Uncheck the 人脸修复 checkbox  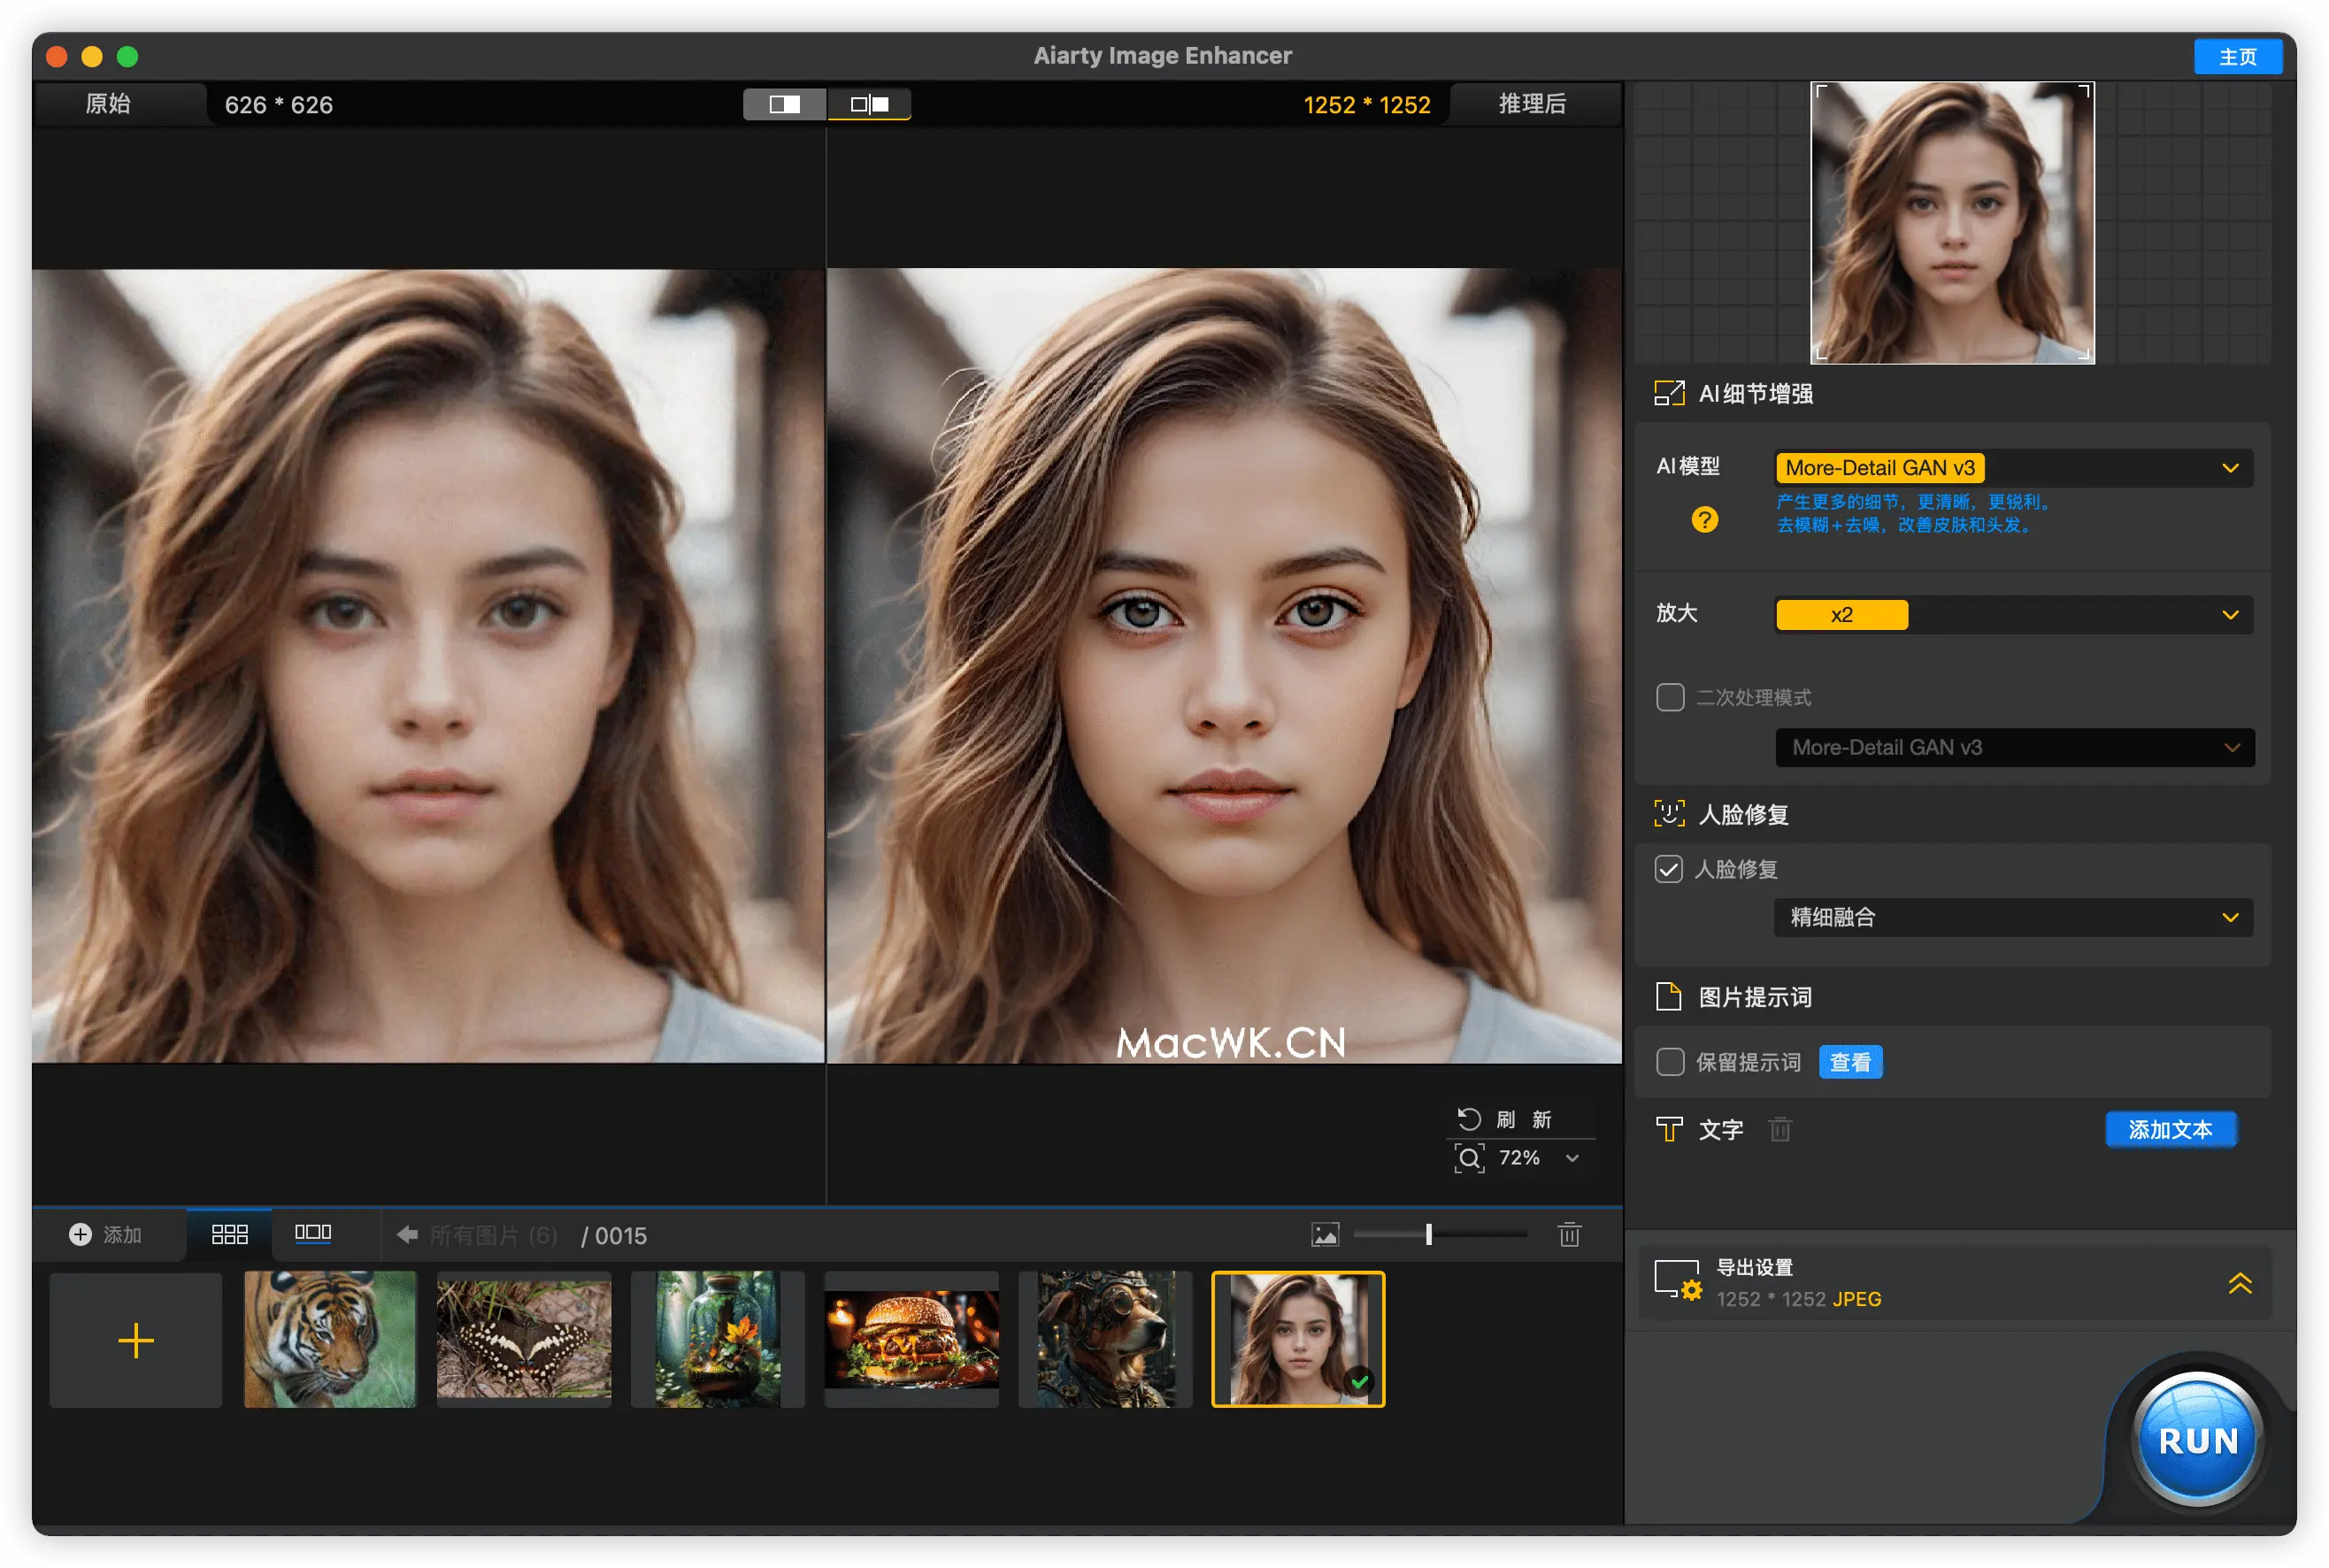tap(1670, 869)
